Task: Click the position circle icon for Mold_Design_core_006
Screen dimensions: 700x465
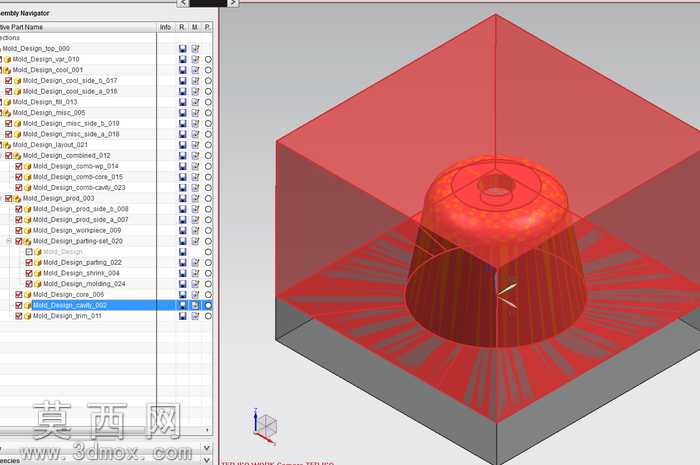Action: (x=208, y=295)
